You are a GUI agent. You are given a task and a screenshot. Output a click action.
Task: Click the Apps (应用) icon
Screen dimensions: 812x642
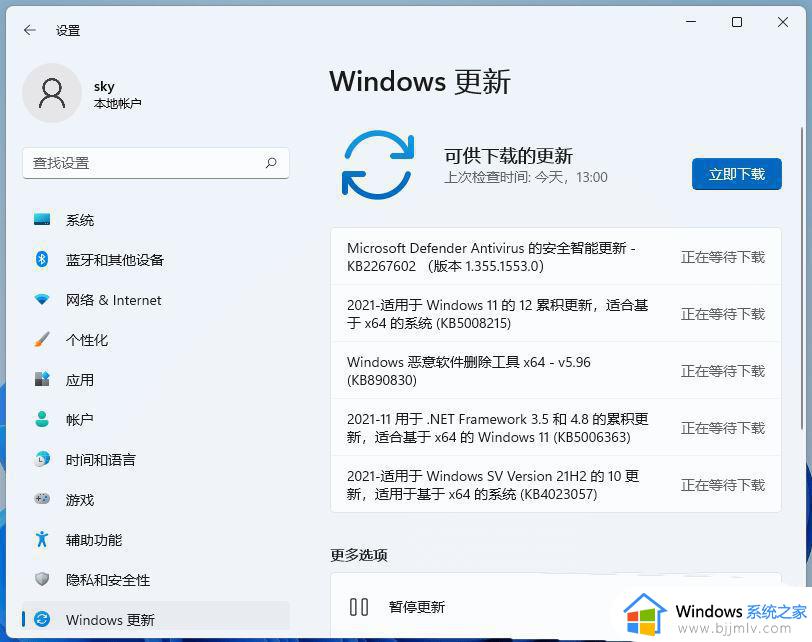(x=42, y=380)
